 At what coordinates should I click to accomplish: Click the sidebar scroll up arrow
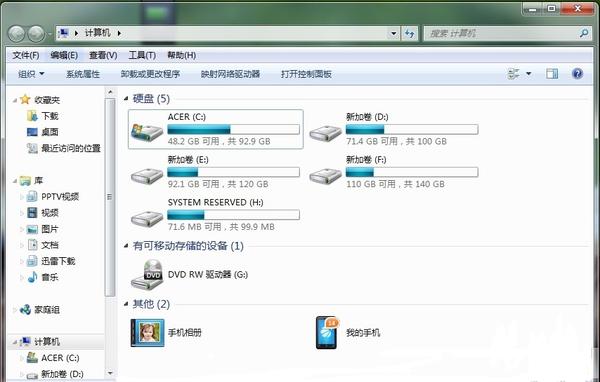tap(110, 92)
